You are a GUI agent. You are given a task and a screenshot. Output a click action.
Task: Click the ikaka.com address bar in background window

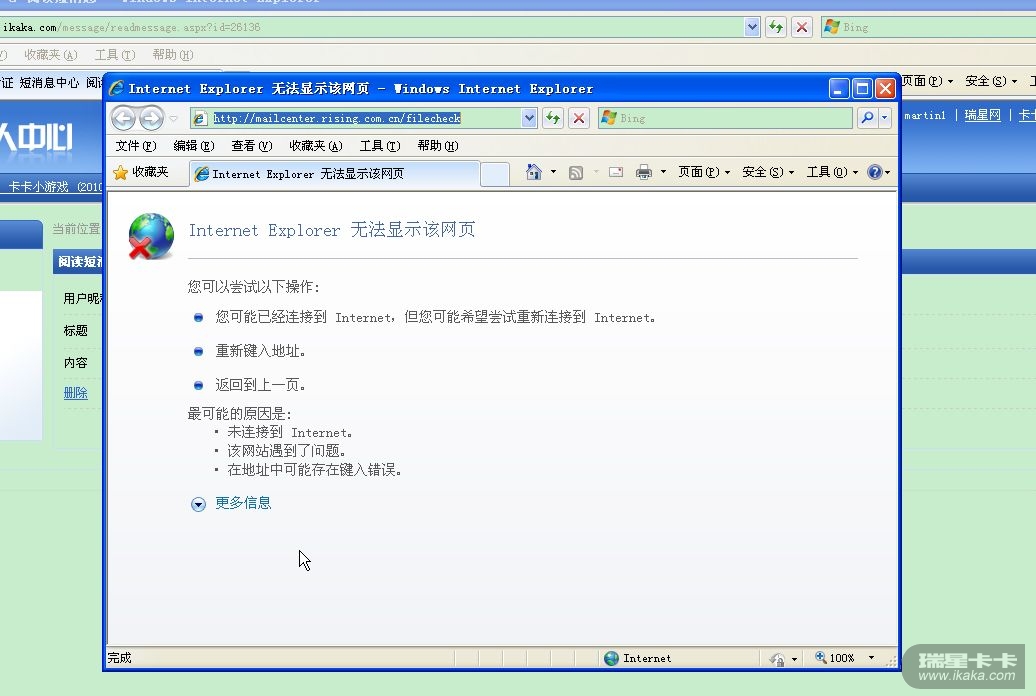(372, 27)
